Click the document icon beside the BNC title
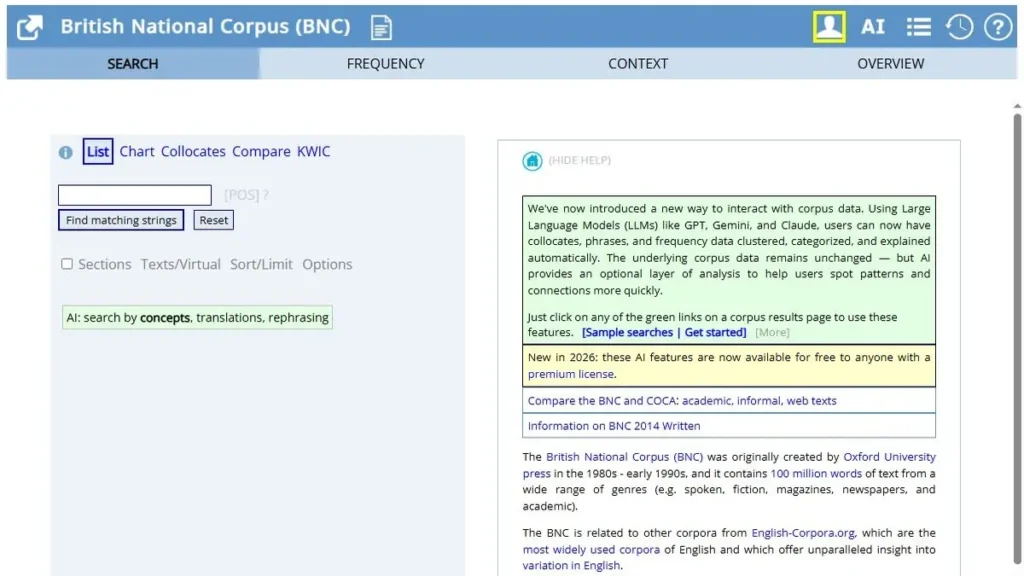This screenshot has width=1024, height=576. click(x=381, y=27)
